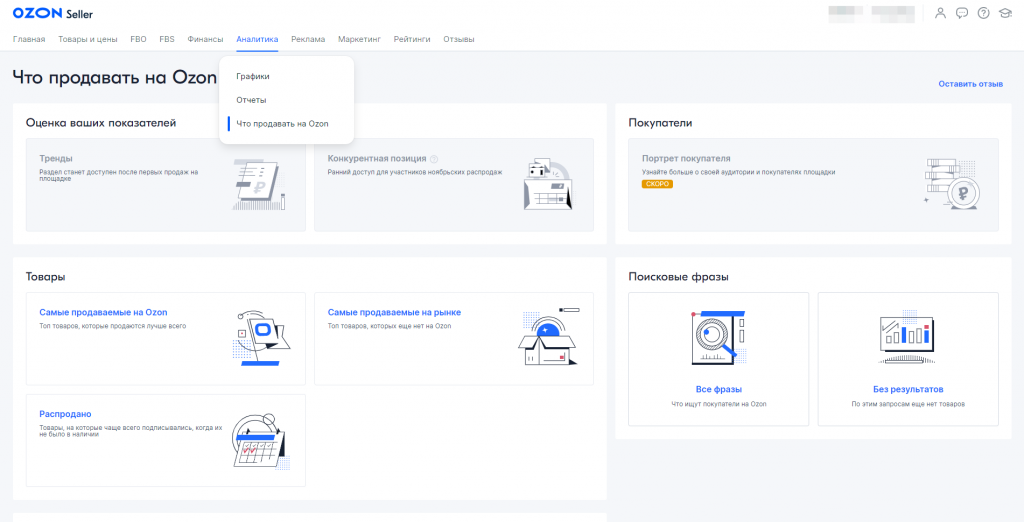Click the Товары section heading
1024x522 pixels.
[45, 277]
